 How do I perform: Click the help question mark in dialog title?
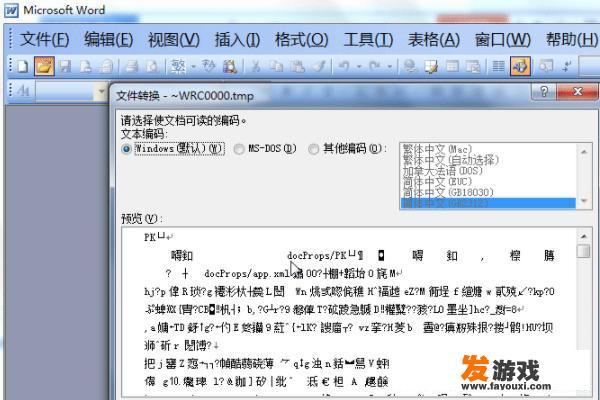tap(544, 91)
